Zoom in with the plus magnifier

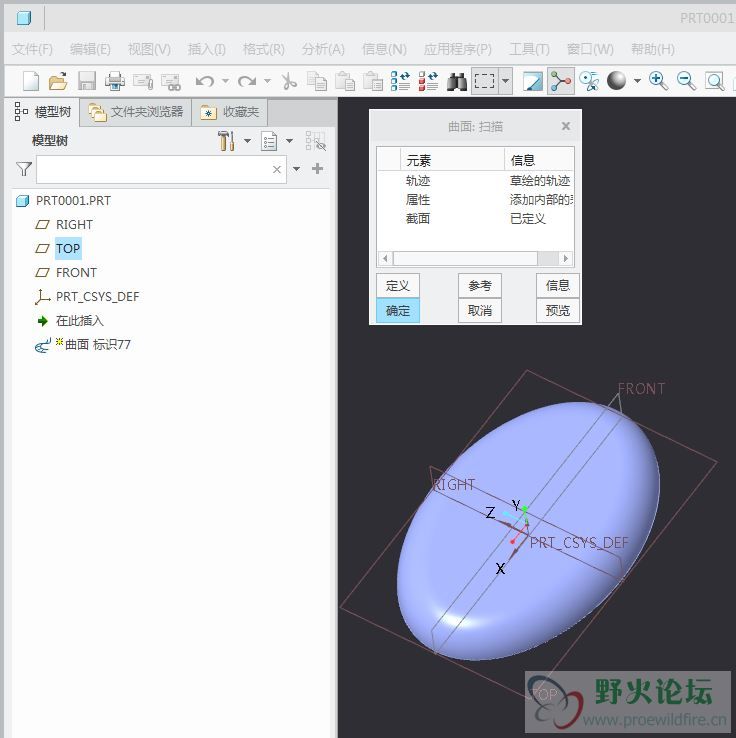click(x=658, y=81)
